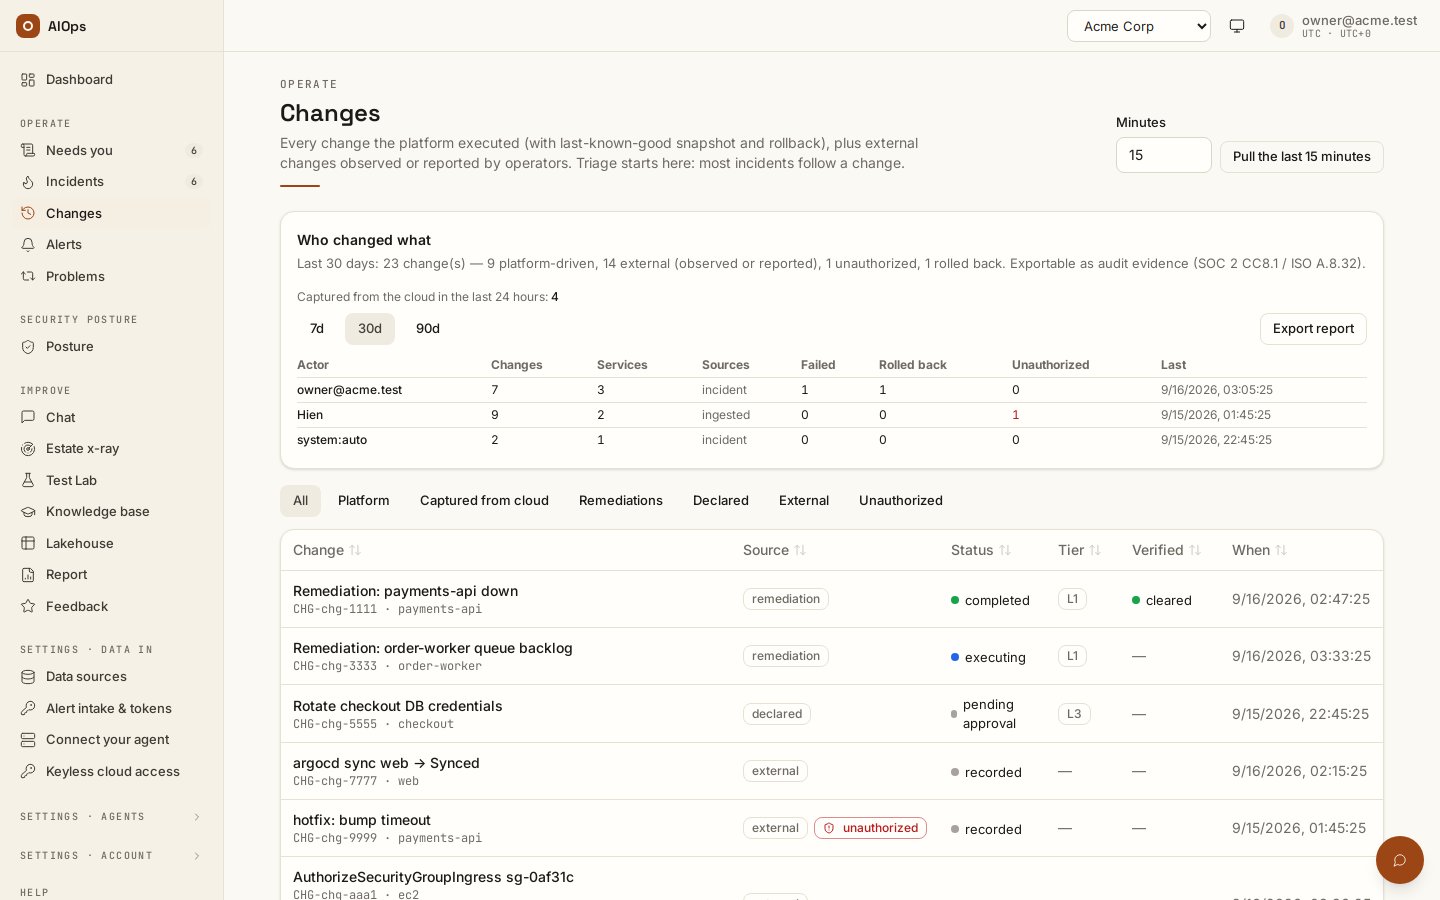This screenshot has width=1440, height=900.
Task: Sort table by Tier column
Action: click(1080, 551)
